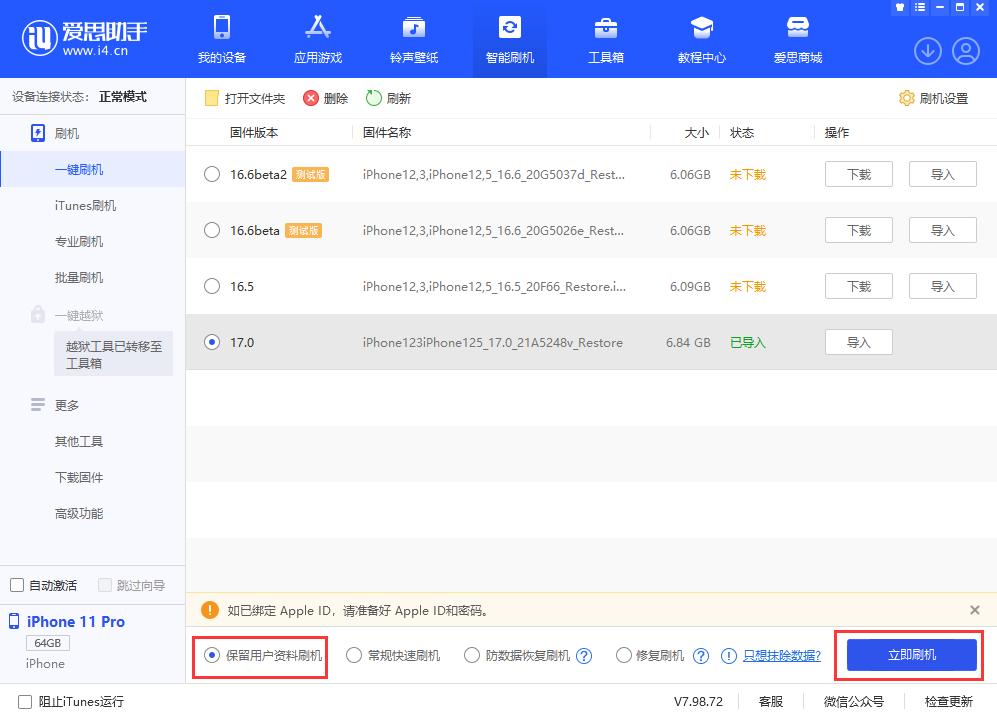997x719 pixels.
Task: Open the 教程中心 nav icon
Action: click(x=701, y=30)
